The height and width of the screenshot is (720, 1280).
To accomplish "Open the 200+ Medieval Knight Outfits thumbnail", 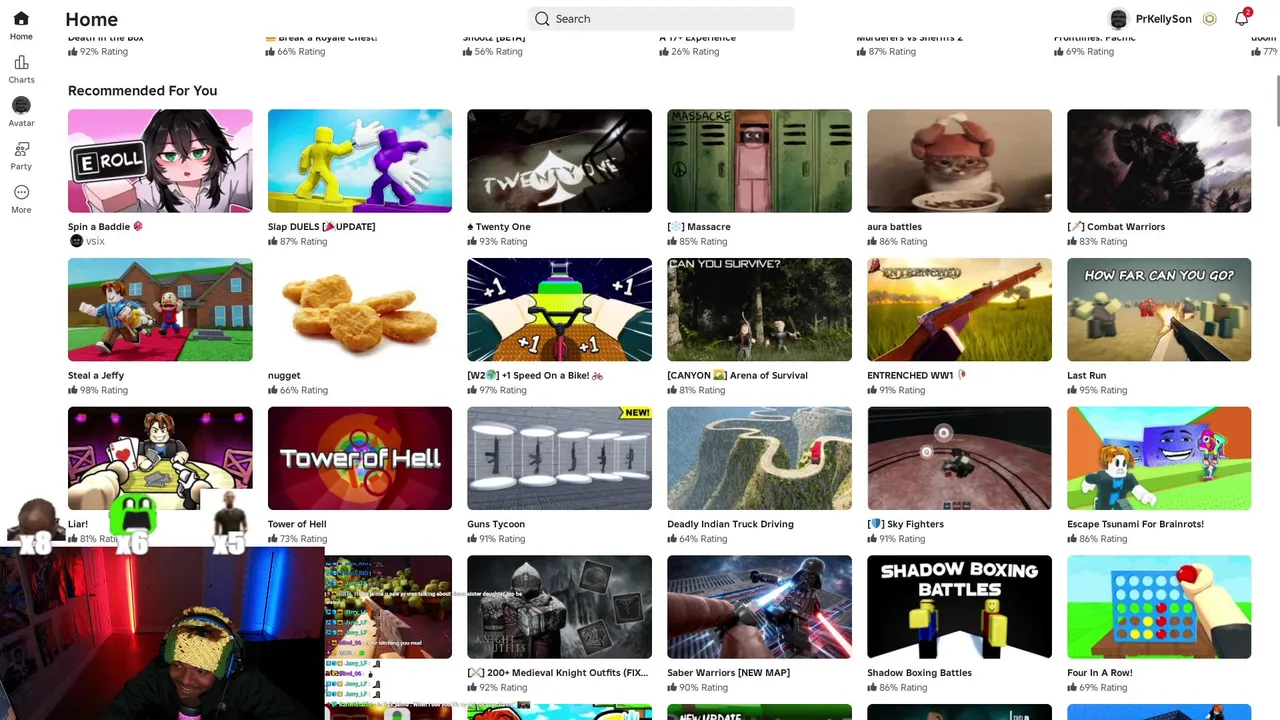I will 559,607.
